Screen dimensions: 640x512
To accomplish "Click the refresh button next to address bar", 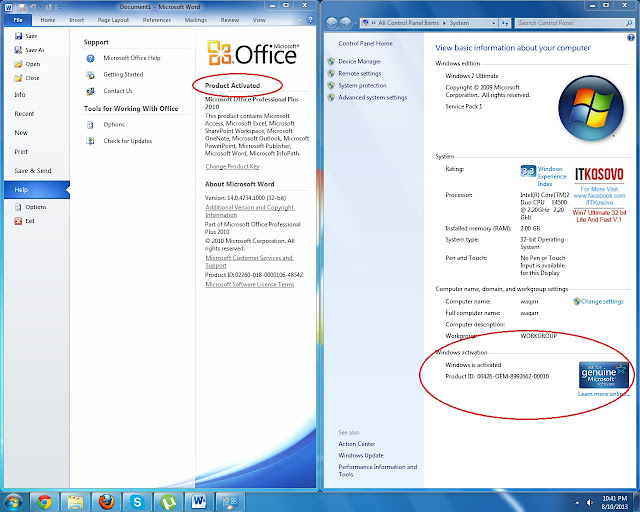I will coord(505,23).
